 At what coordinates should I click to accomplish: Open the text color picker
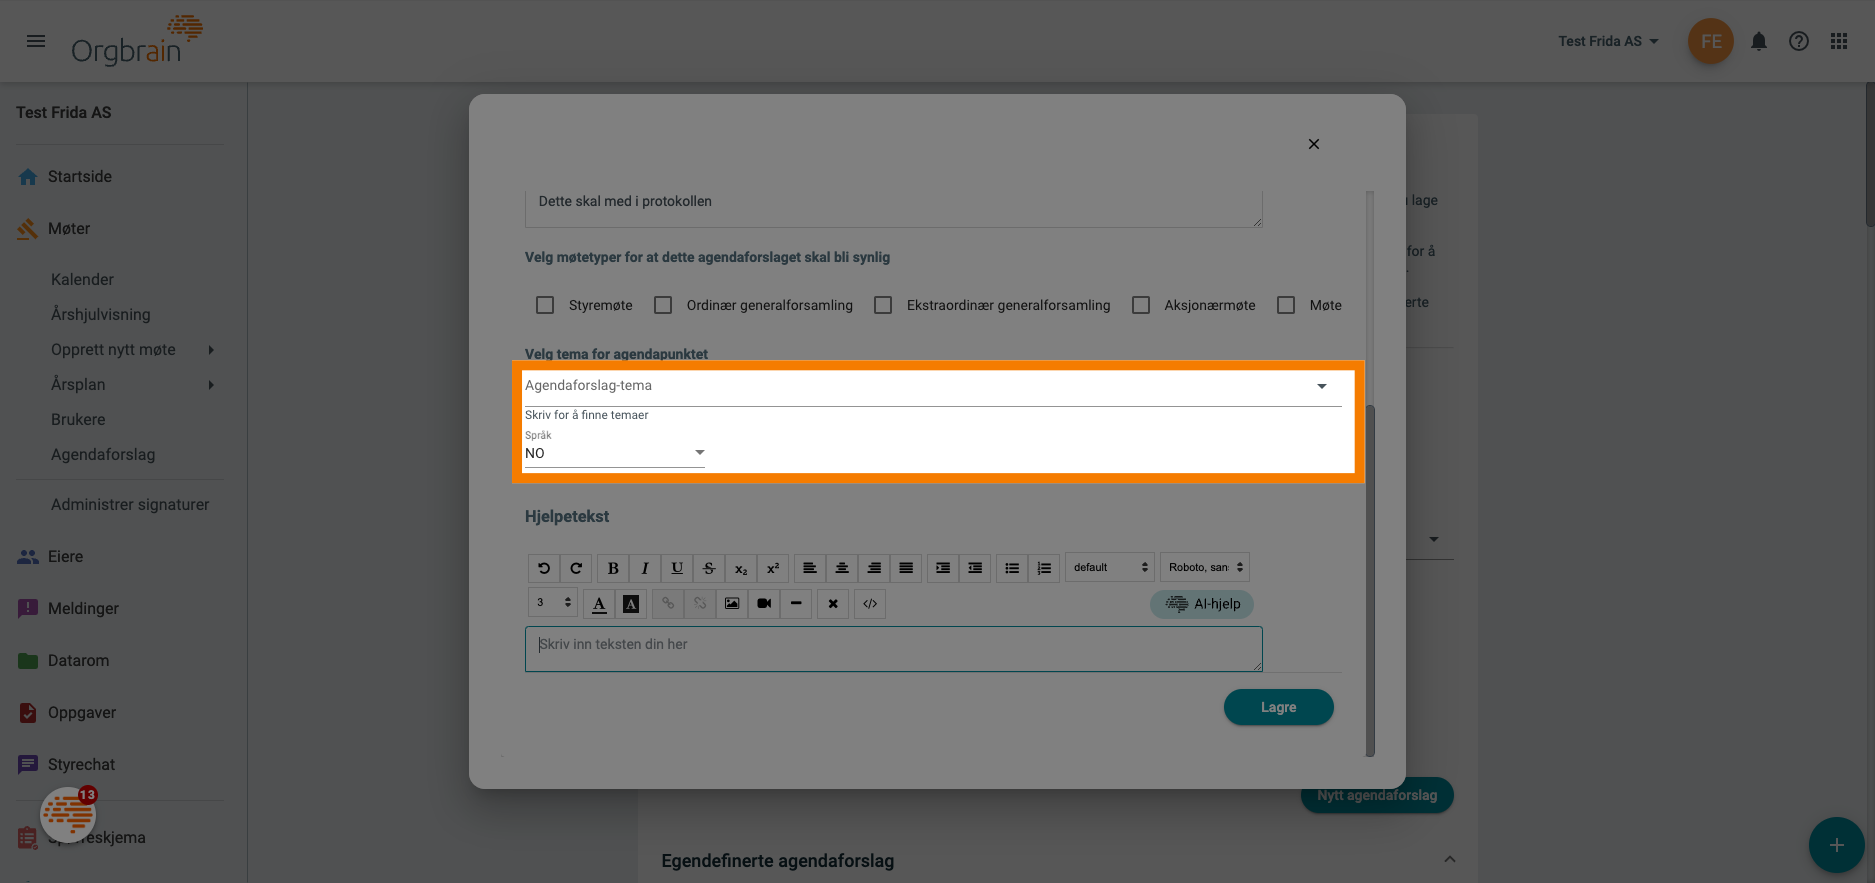click(x=599, y=604)
